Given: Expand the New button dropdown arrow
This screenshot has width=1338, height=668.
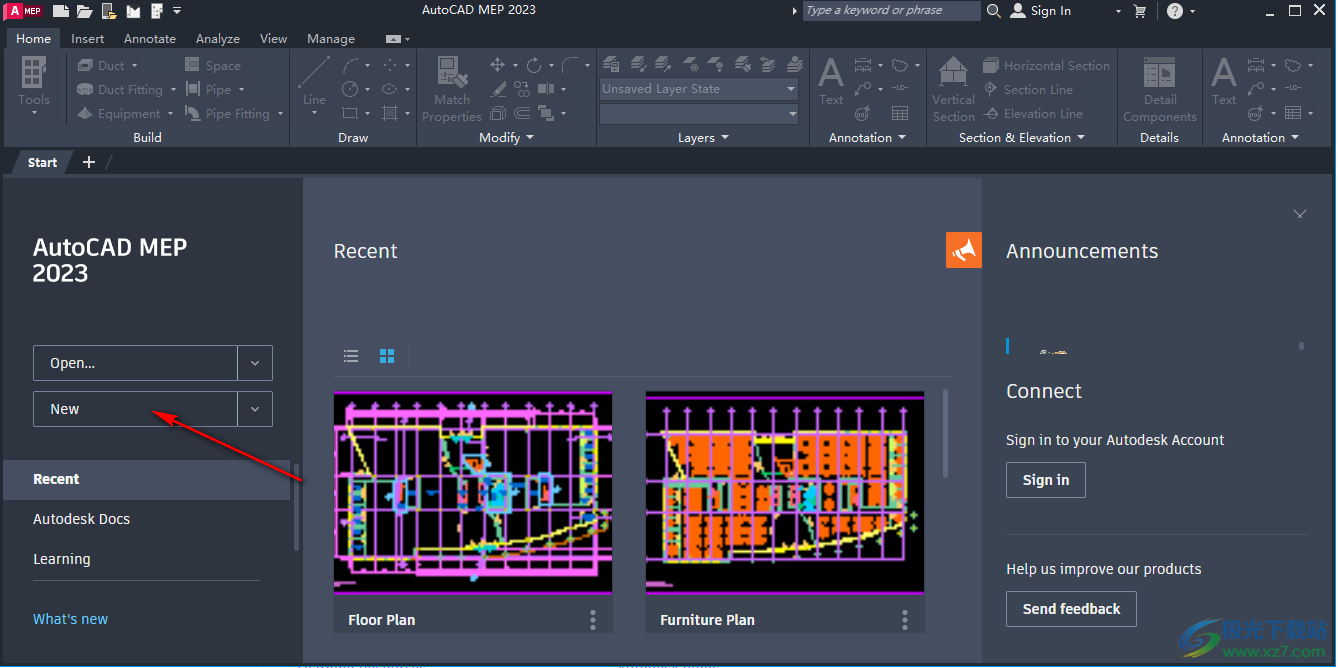Looking at the screenshot, I should pos(255,409).
